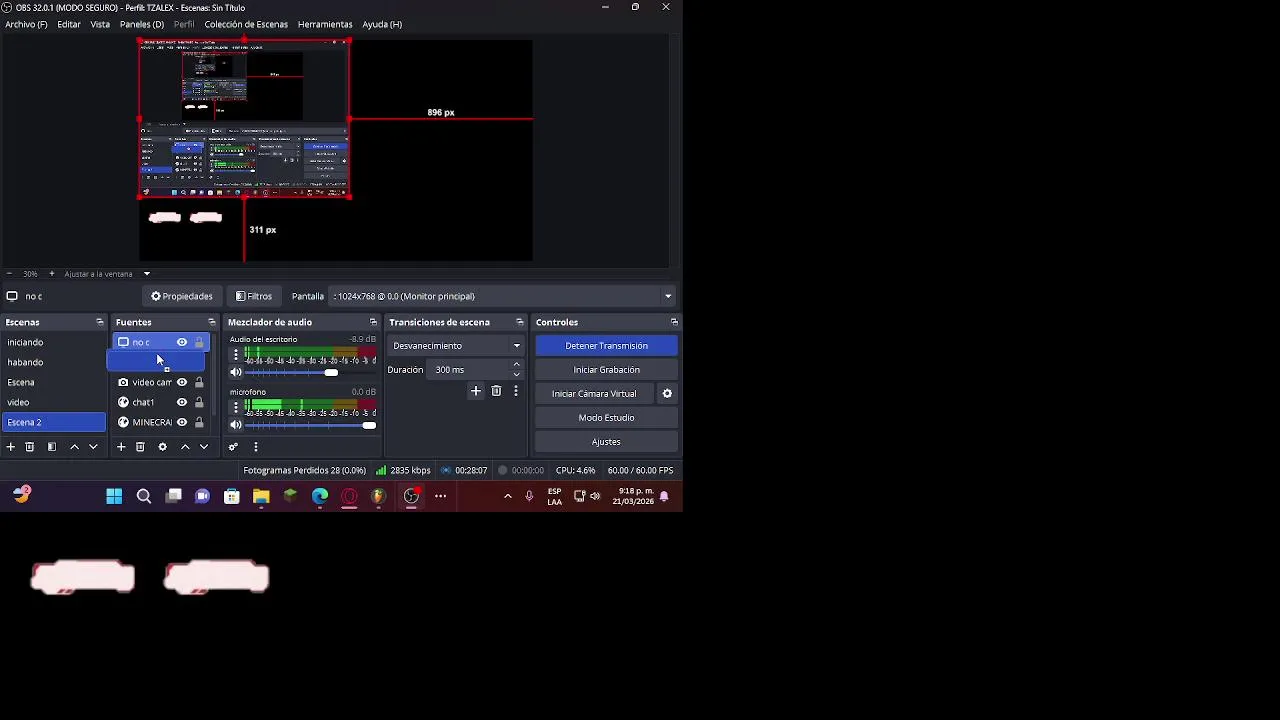Zoom out preview with minus icon

[9, 274]
